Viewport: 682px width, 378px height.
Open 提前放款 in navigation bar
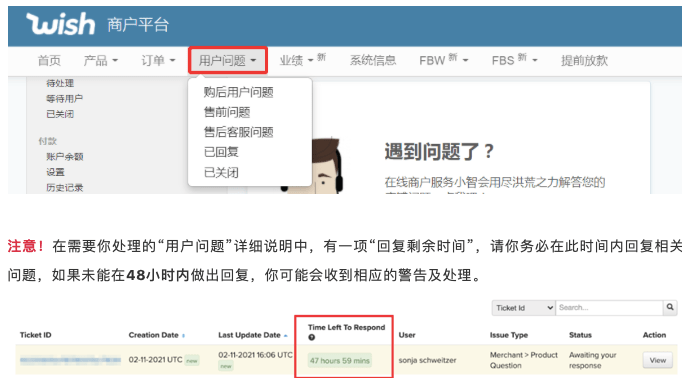coord(584,60)
